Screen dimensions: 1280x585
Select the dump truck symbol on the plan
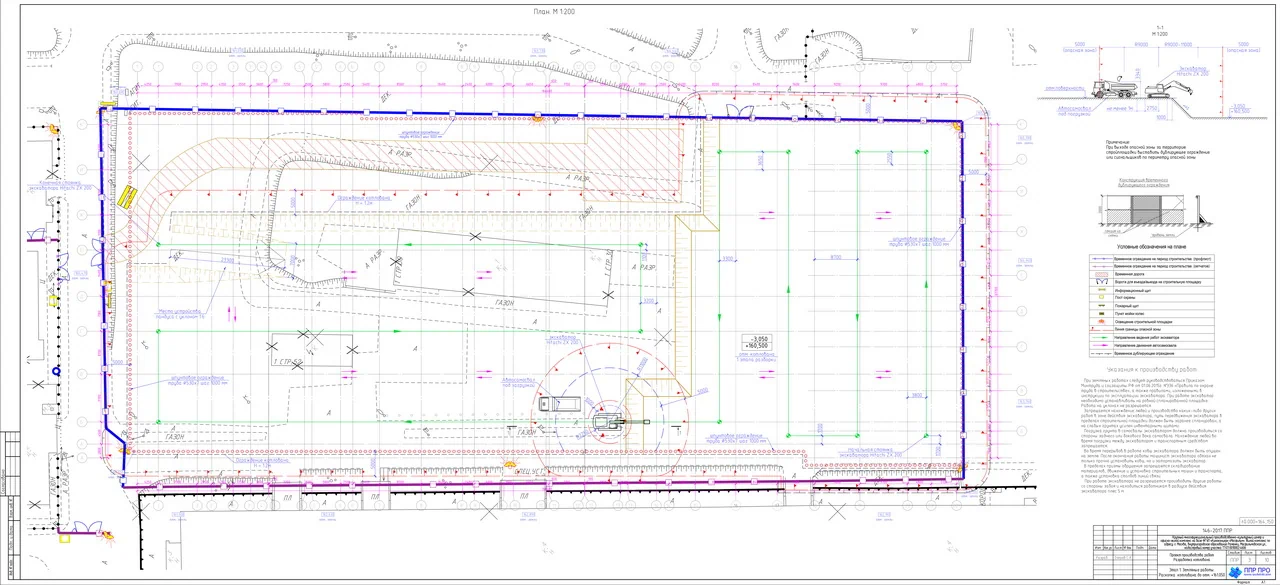tap(558, 404)
